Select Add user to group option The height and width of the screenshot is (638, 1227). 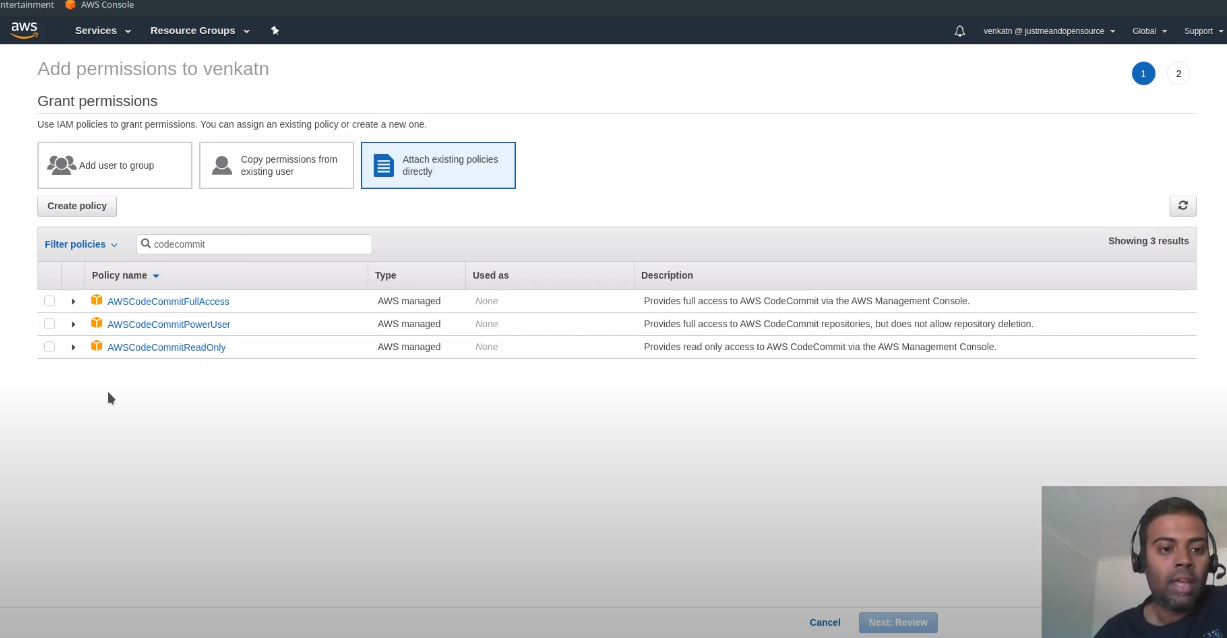(115, 165)
